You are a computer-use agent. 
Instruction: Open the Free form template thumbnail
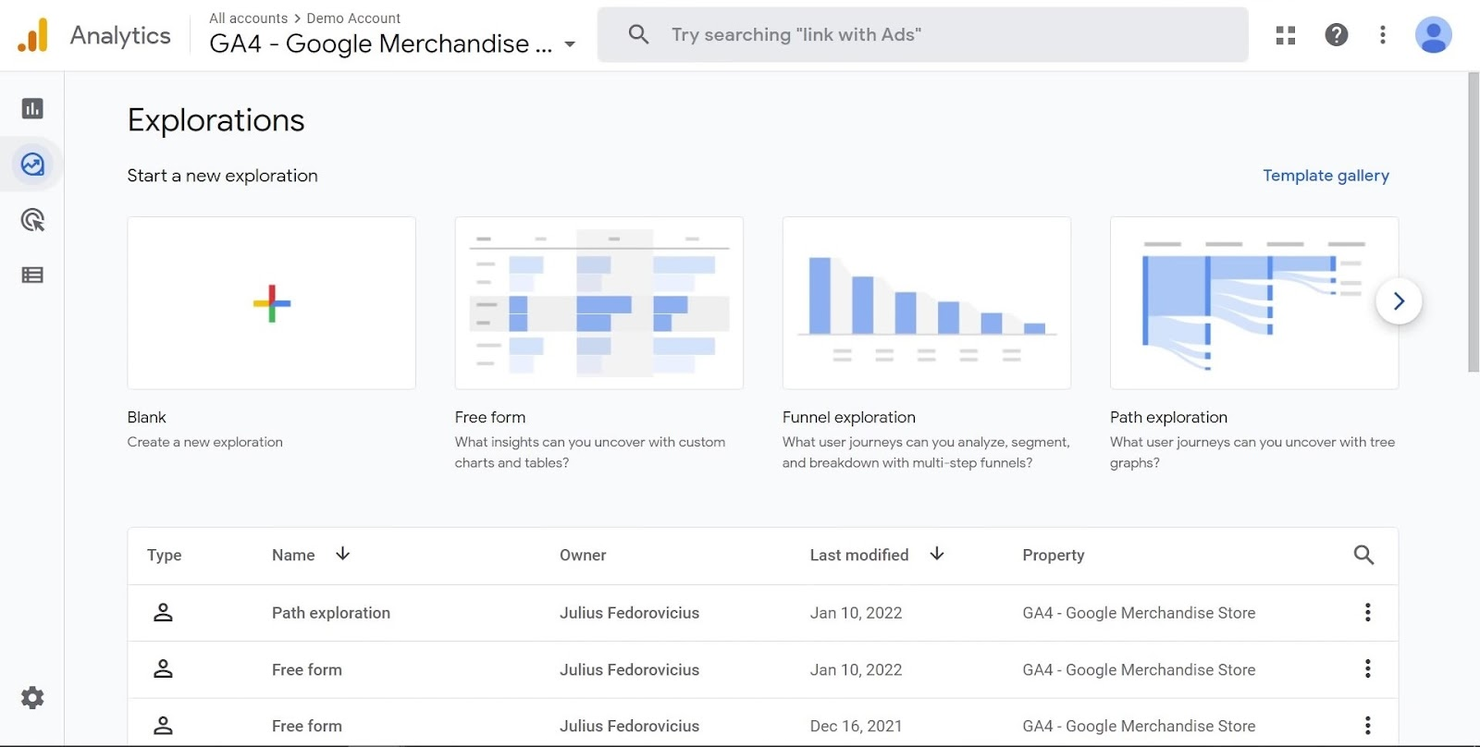click(599, 303)
